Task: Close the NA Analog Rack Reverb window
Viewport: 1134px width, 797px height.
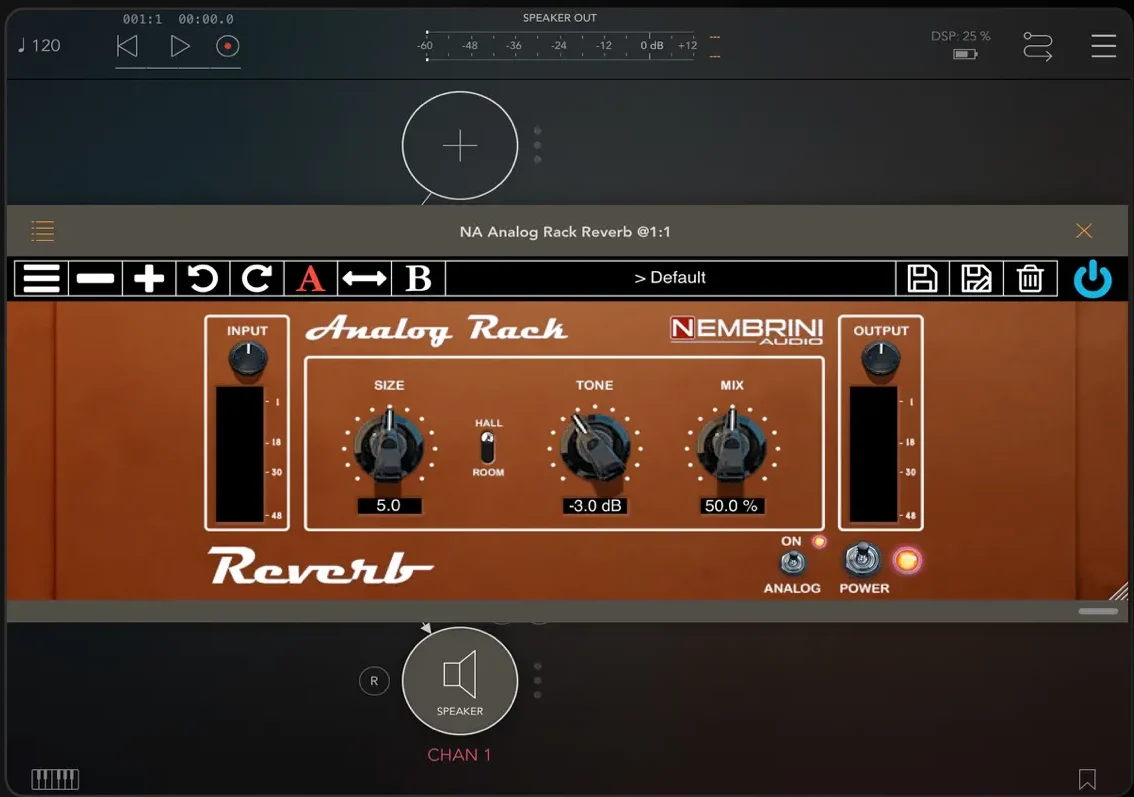Action: coord(1083,231)
